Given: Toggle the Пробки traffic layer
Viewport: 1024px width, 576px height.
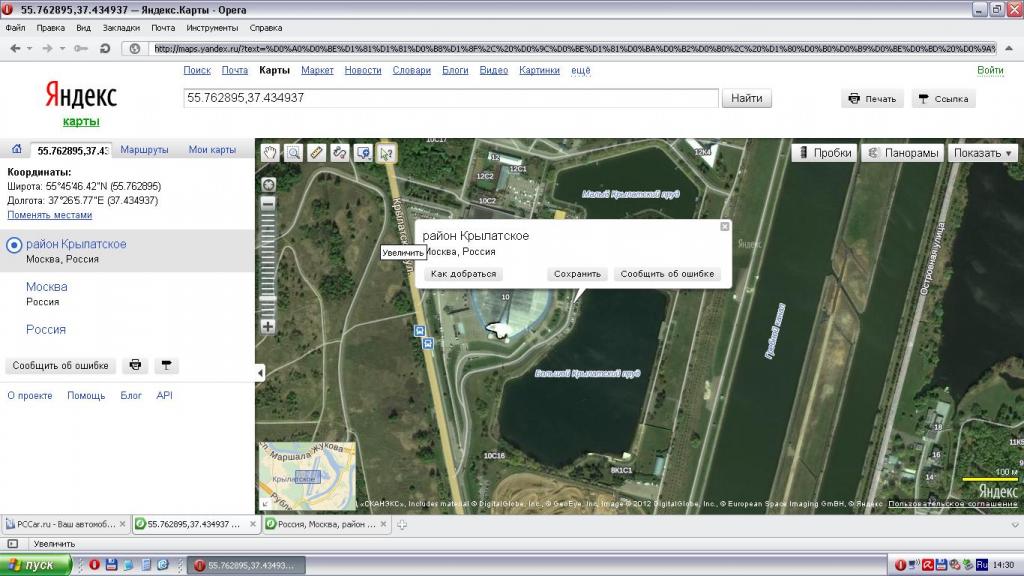Looking at the screenshot, I should click(824, 153).
